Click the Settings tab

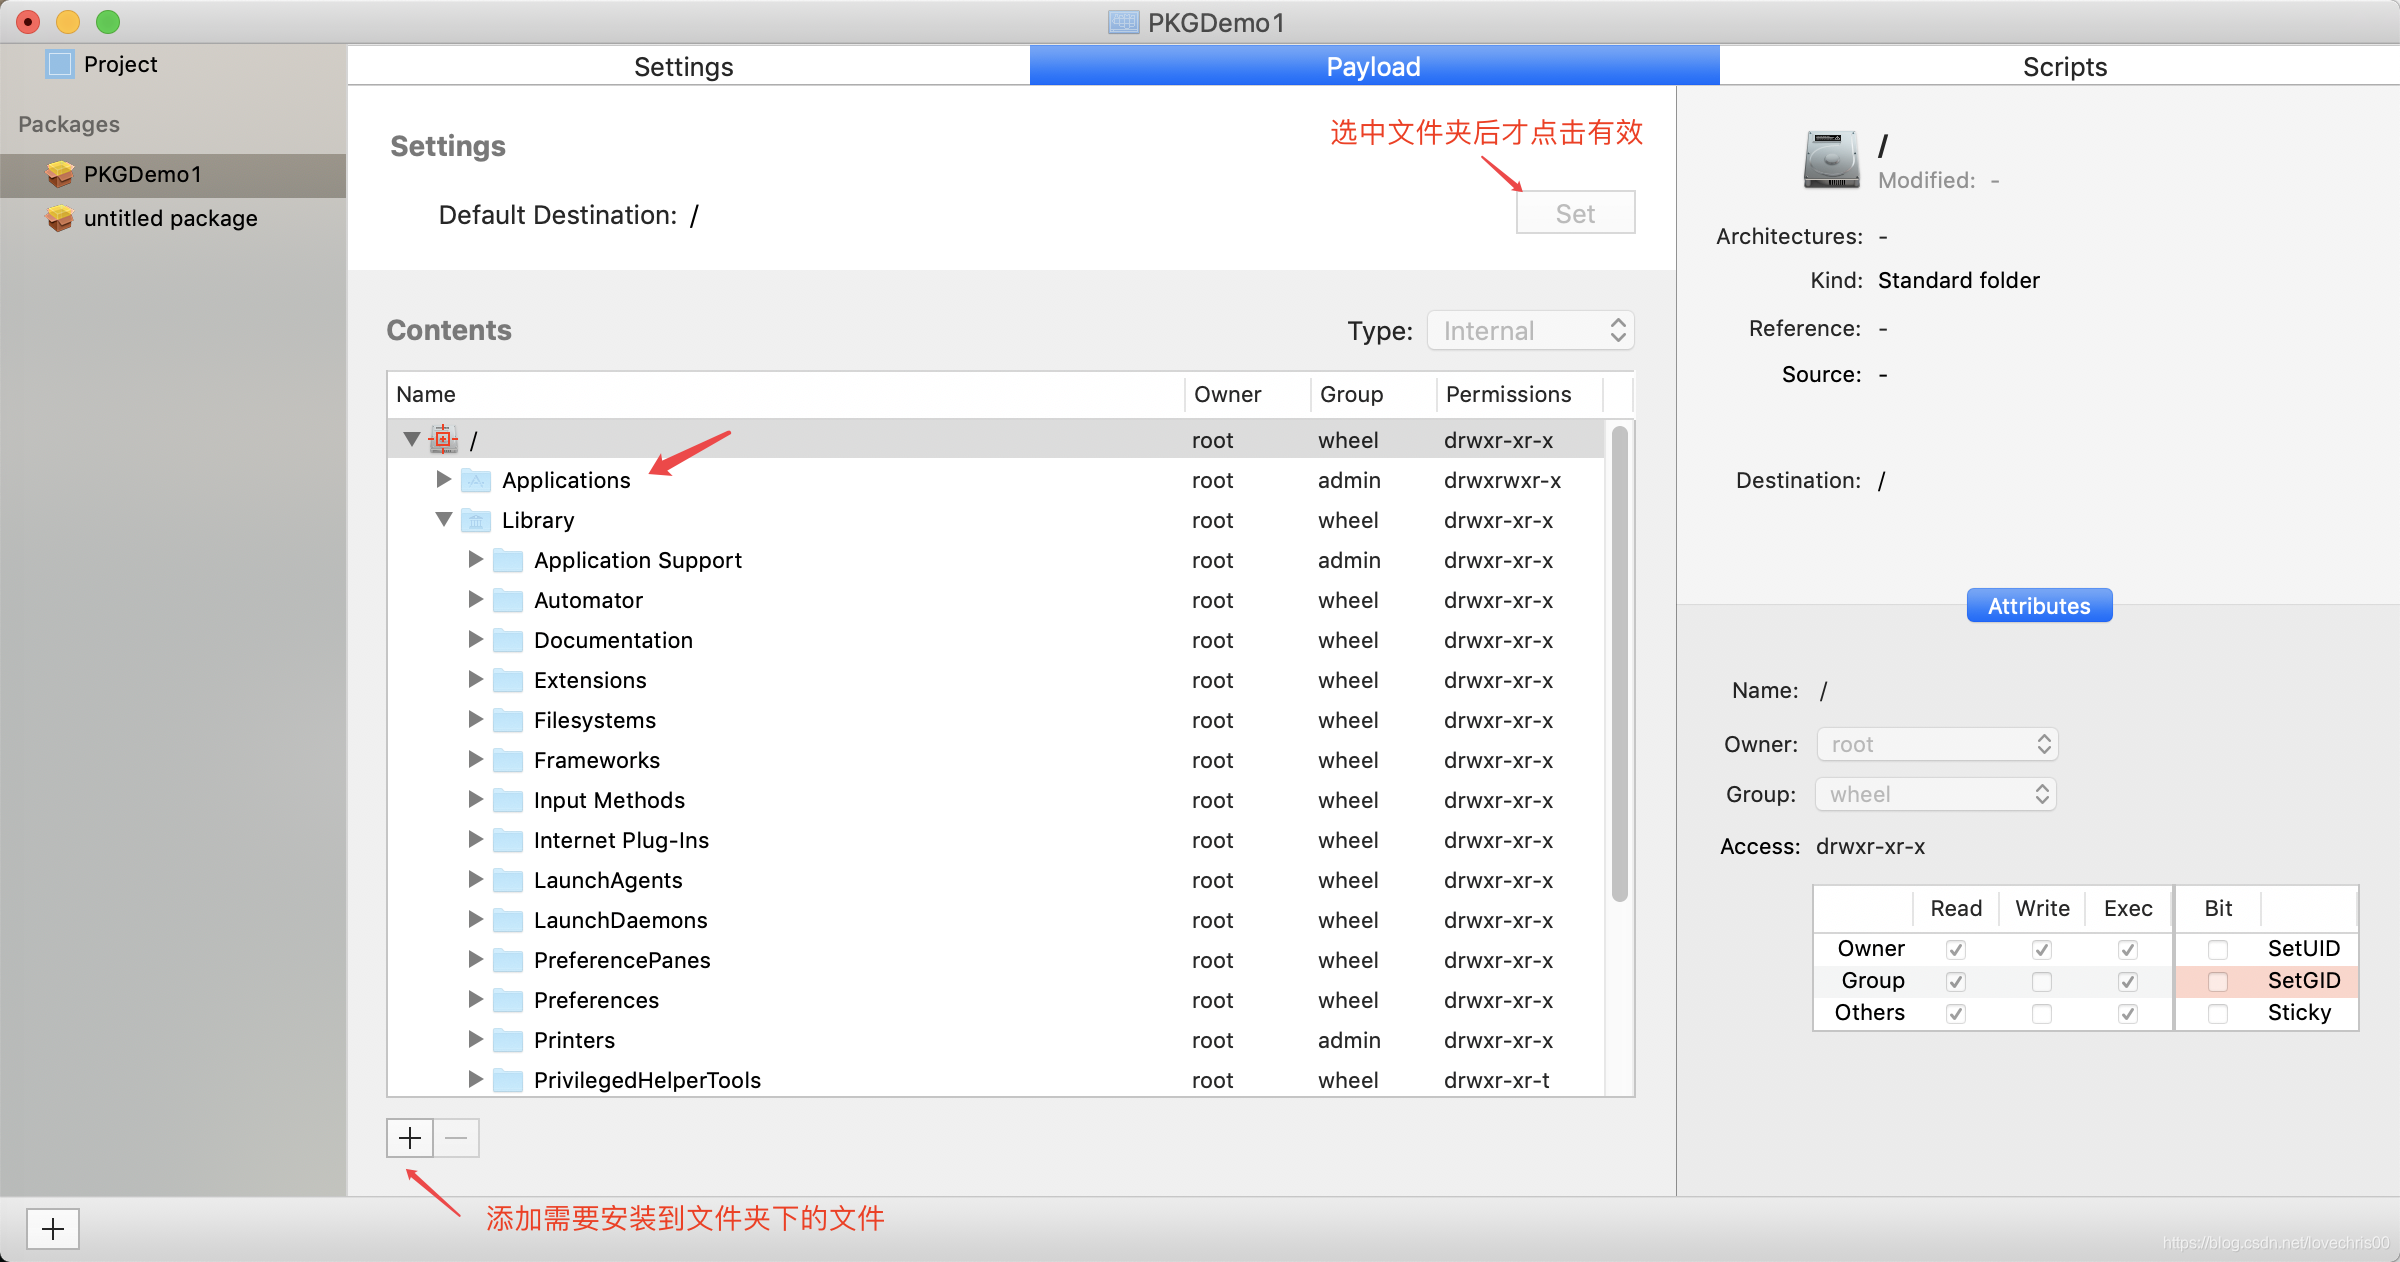(683, 65)
